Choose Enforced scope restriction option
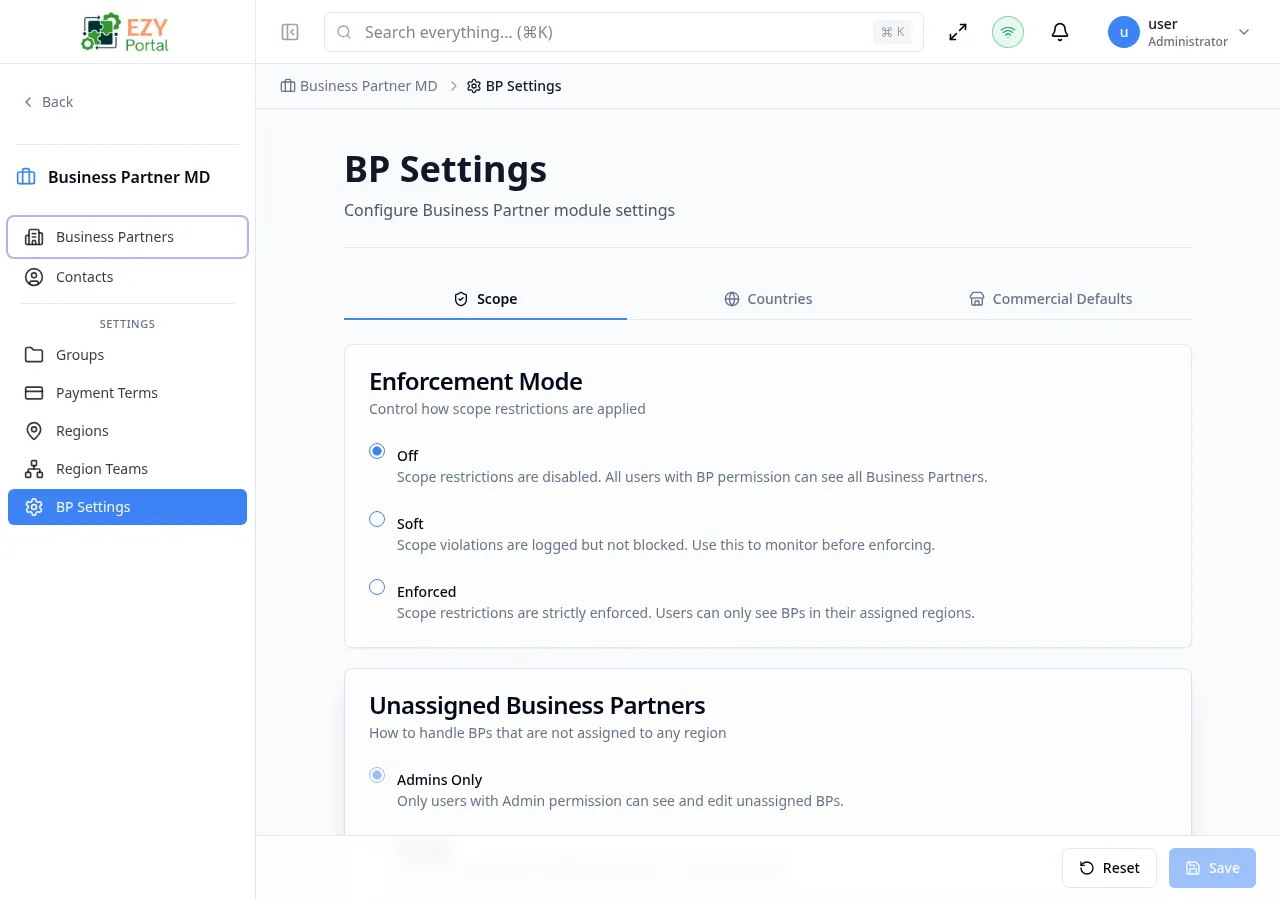 tap(377, 588)
